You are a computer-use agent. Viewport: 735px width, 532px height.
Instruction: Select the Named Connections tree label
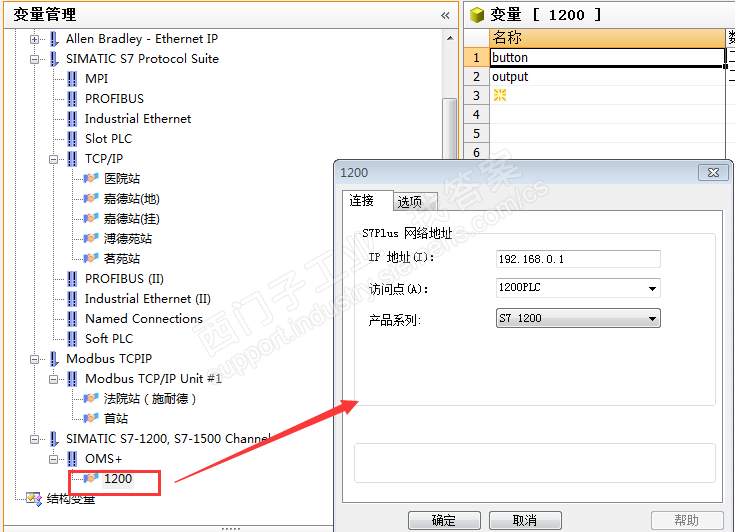144,319
